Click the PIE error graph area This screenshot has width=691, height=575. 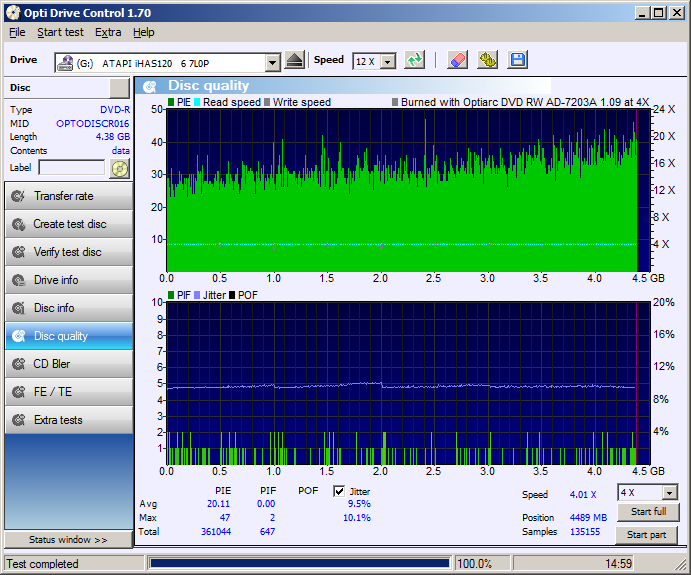coord(408,190)
